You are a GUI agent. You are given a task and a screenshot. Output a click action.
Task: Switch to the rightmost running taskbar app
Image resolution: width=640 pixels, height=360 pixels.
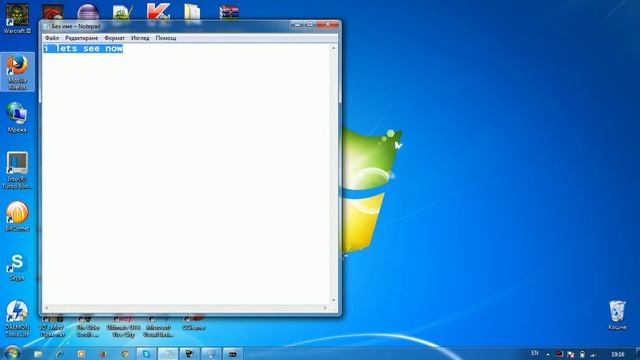[x=233, y=354]
